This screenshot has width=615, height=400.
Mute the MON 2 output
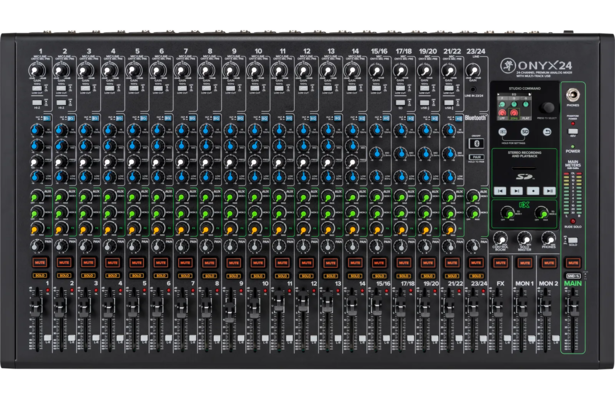[549, 262]
